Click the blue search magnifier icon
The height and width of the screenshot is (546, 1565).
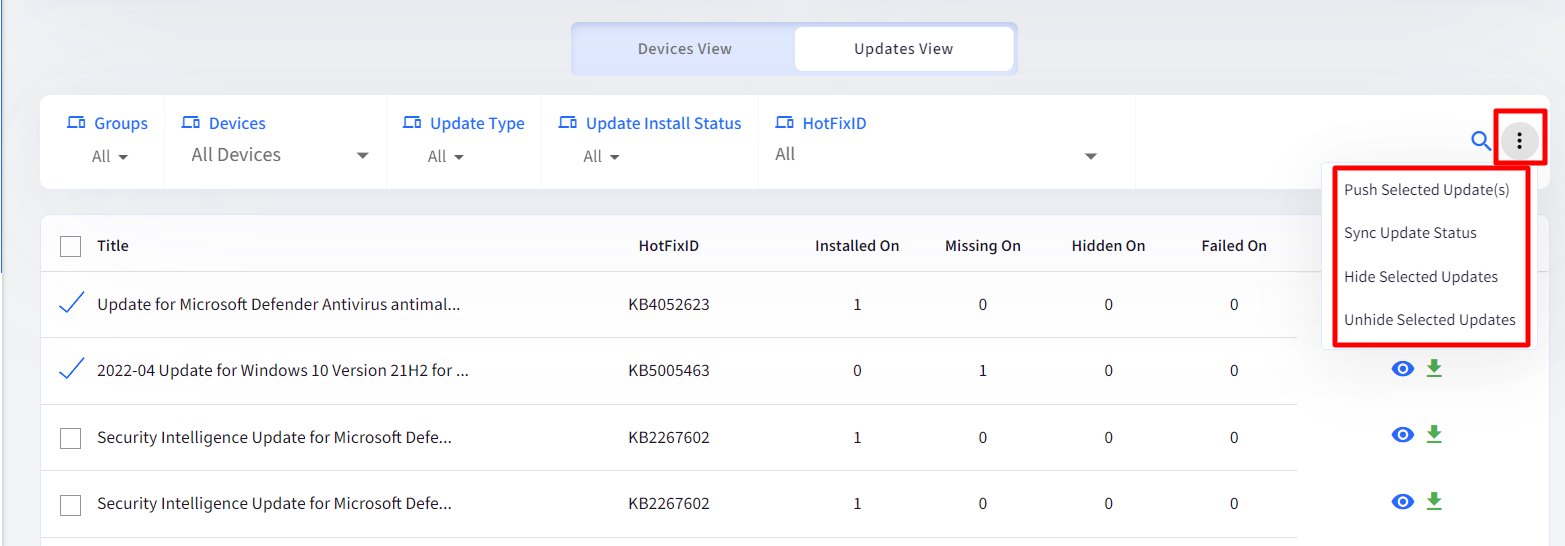click(1481, 141)
